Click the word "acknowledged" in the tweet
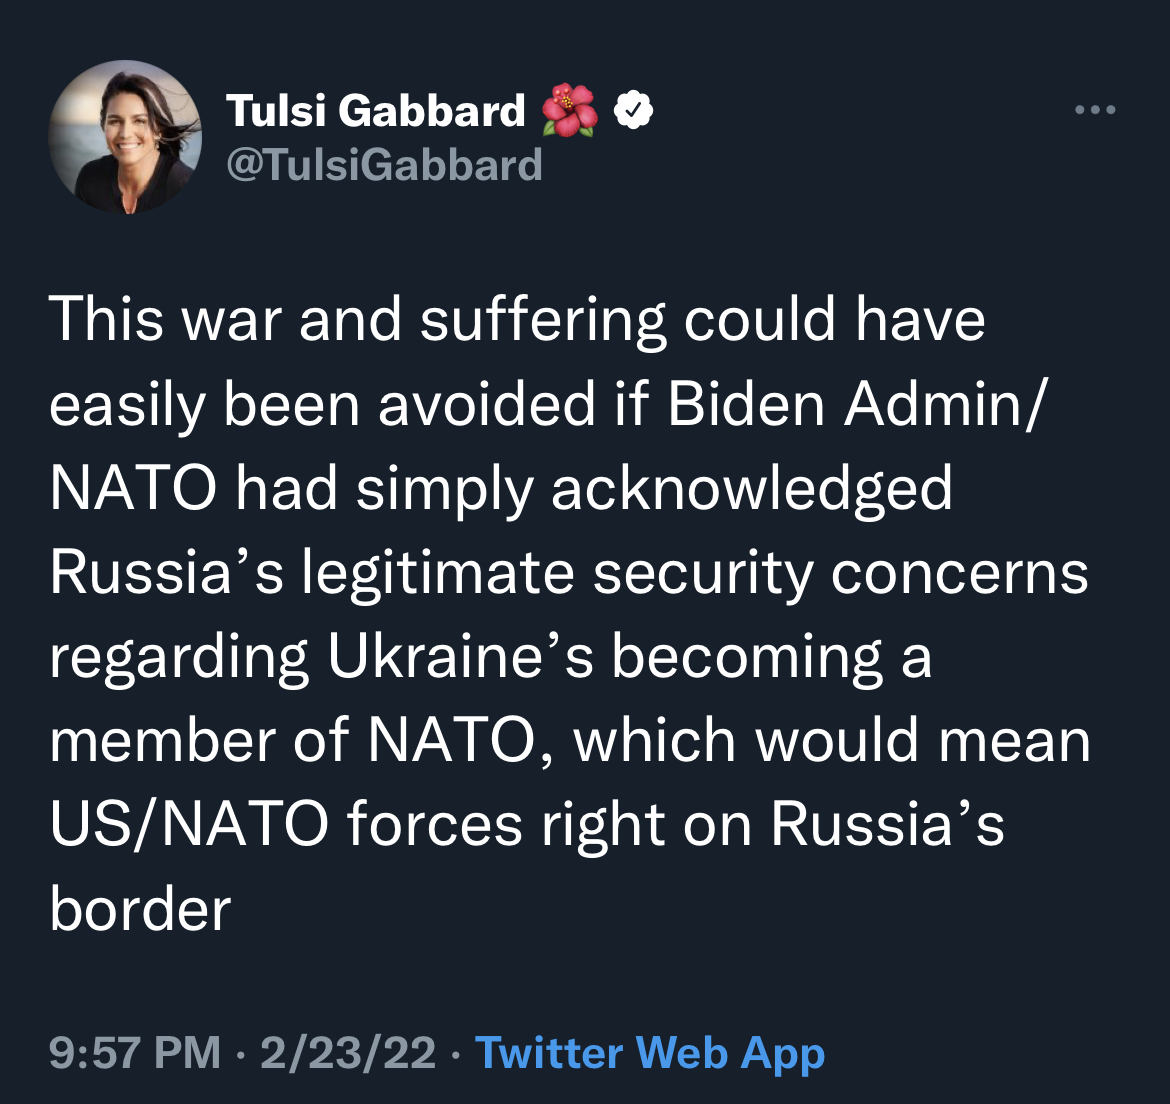The width and height of the screenshot is (1170, 1104). 751,490
